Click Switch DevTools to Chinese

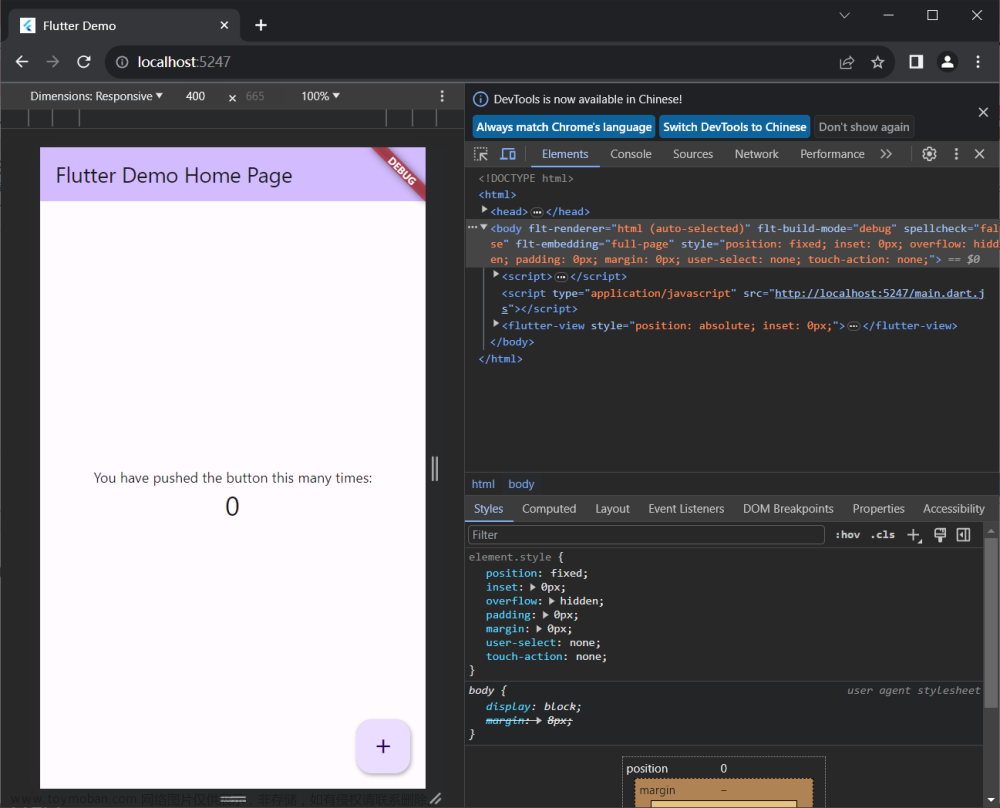tap(735, 127)
